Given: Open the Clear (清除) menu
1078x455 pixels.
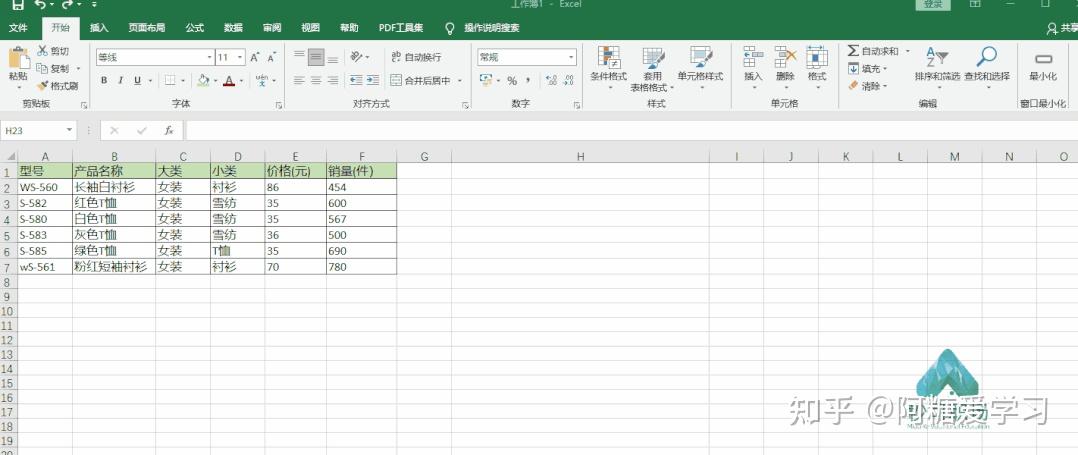Looking at the screenshot, I should 868,86.
